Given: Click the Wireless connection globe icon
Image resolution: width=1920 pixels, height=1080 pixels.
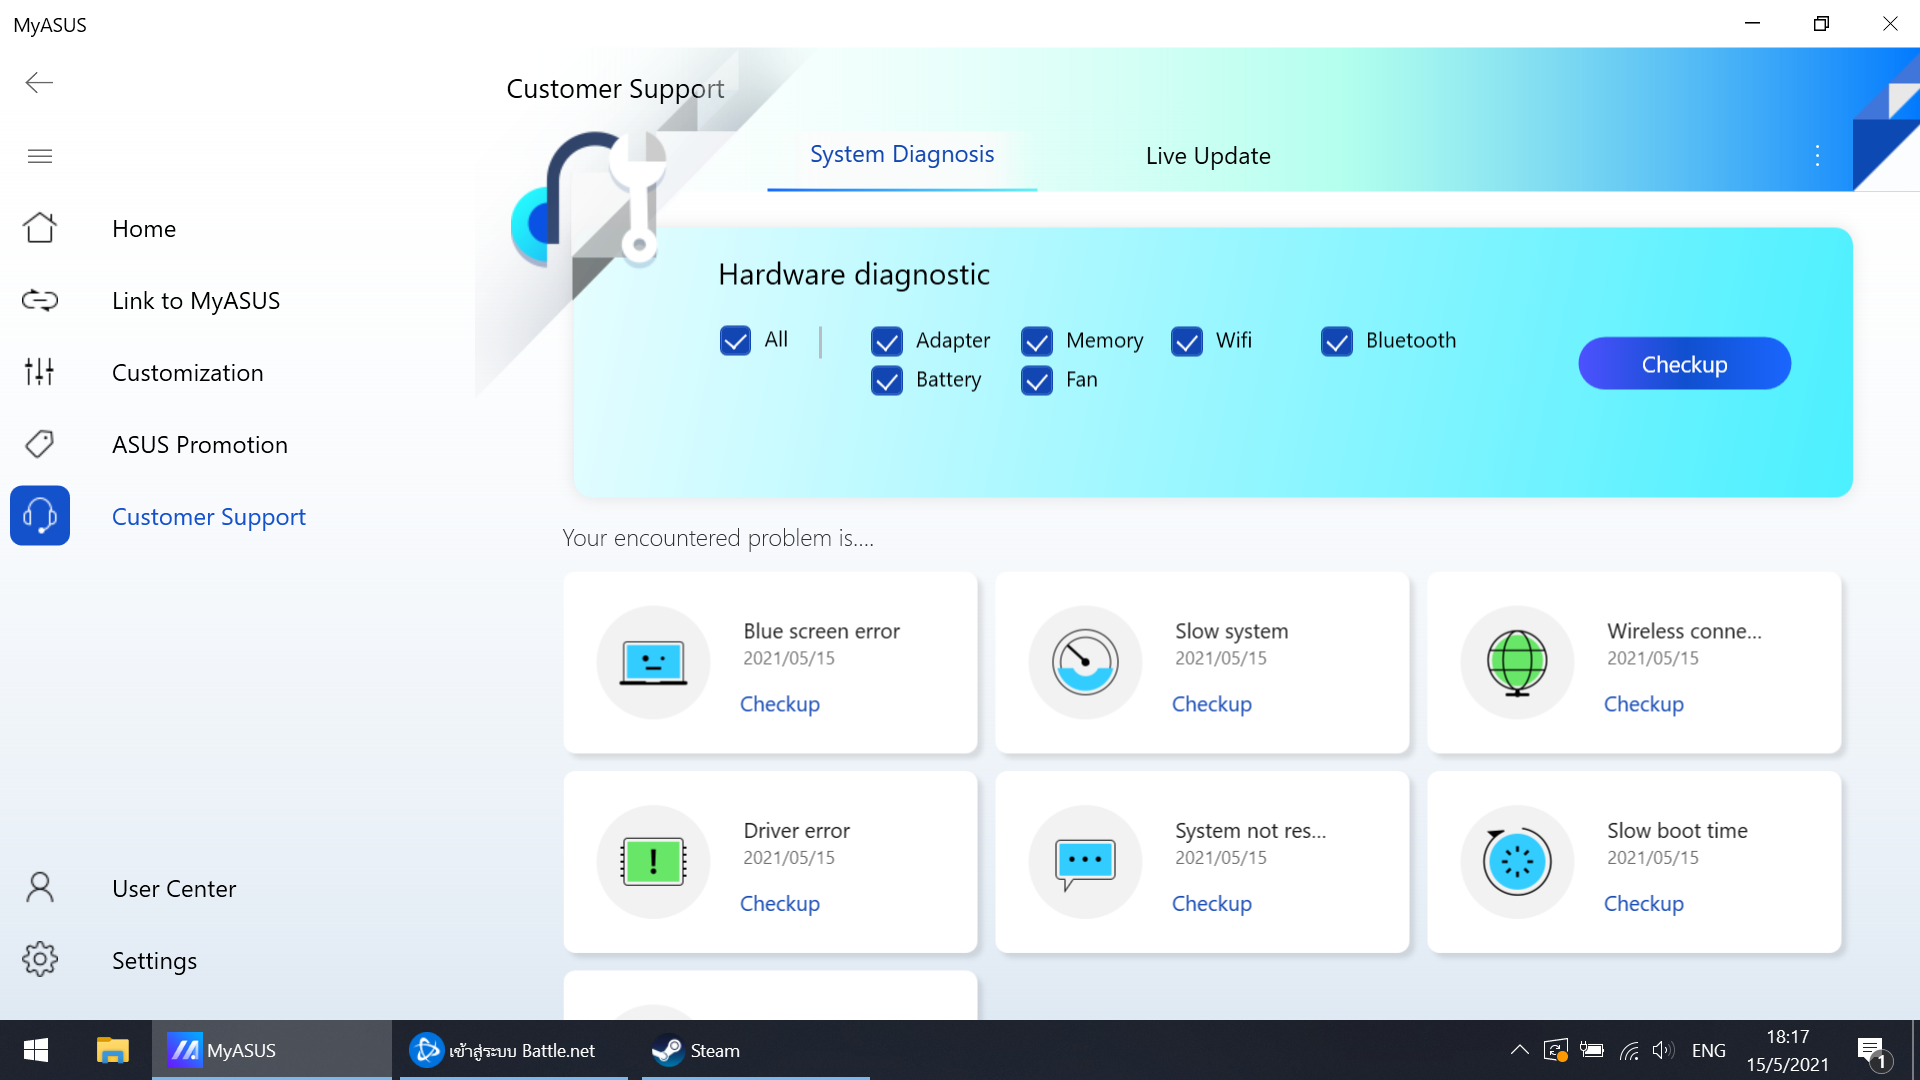Looking at the screenshot, I should tap(1517, 662).
